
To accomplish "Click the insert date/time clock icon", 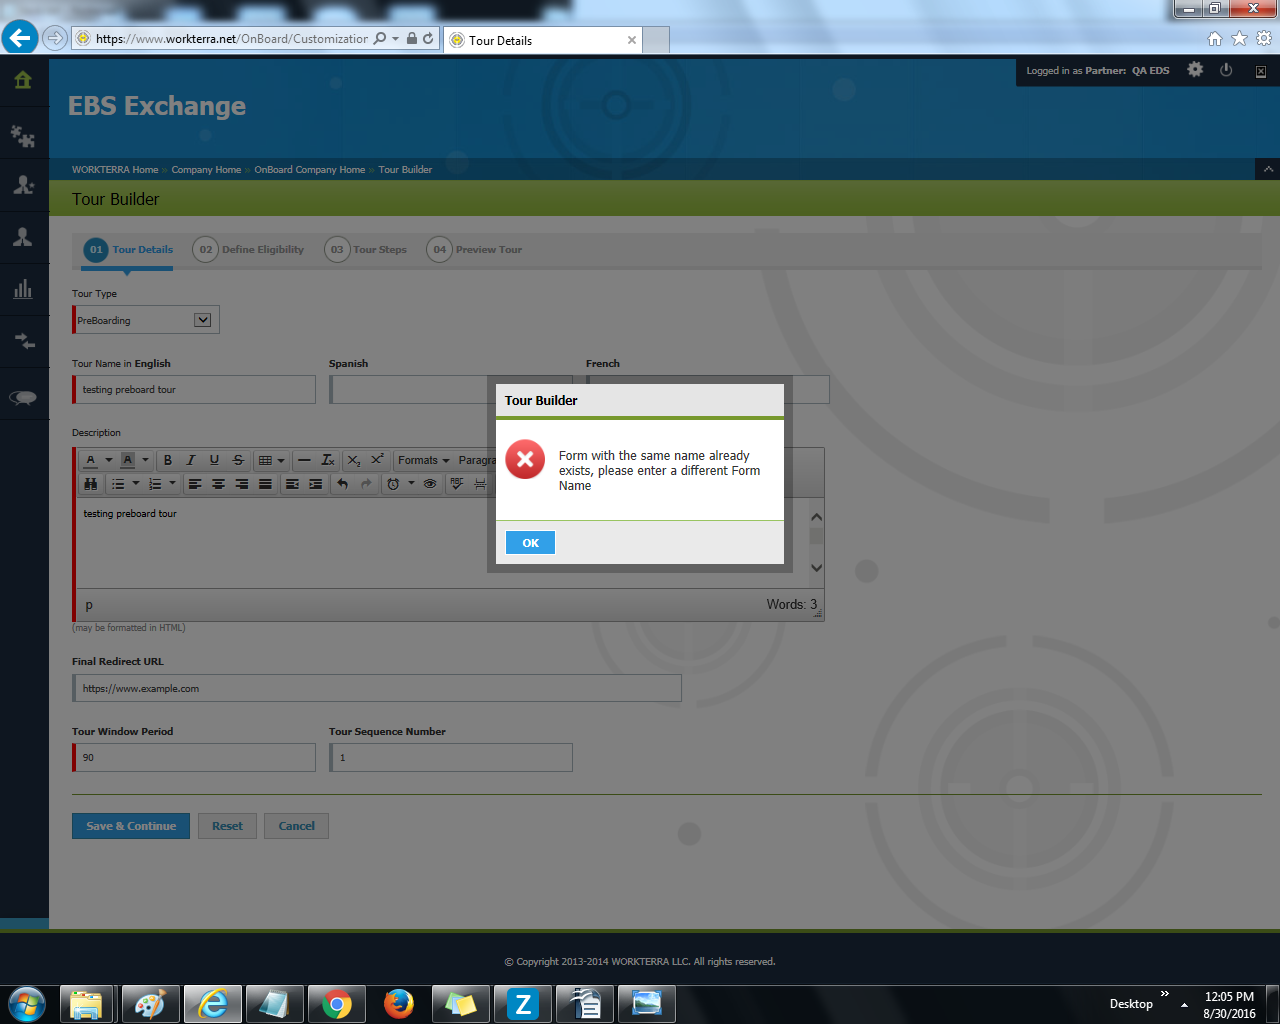I will point(393,484).
